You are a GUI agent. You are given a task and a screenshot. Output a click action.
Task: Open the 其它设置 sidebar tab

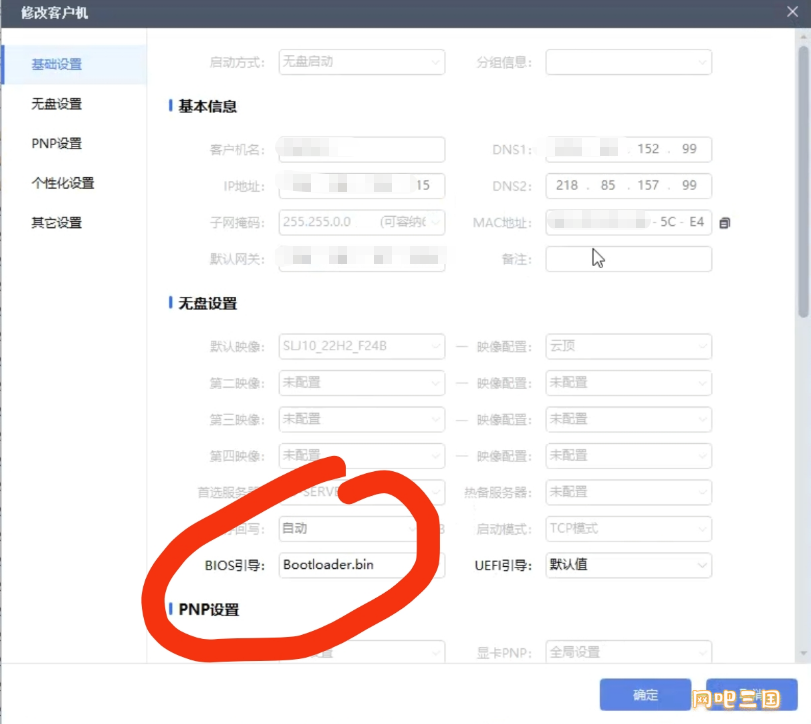click(57, 223)
